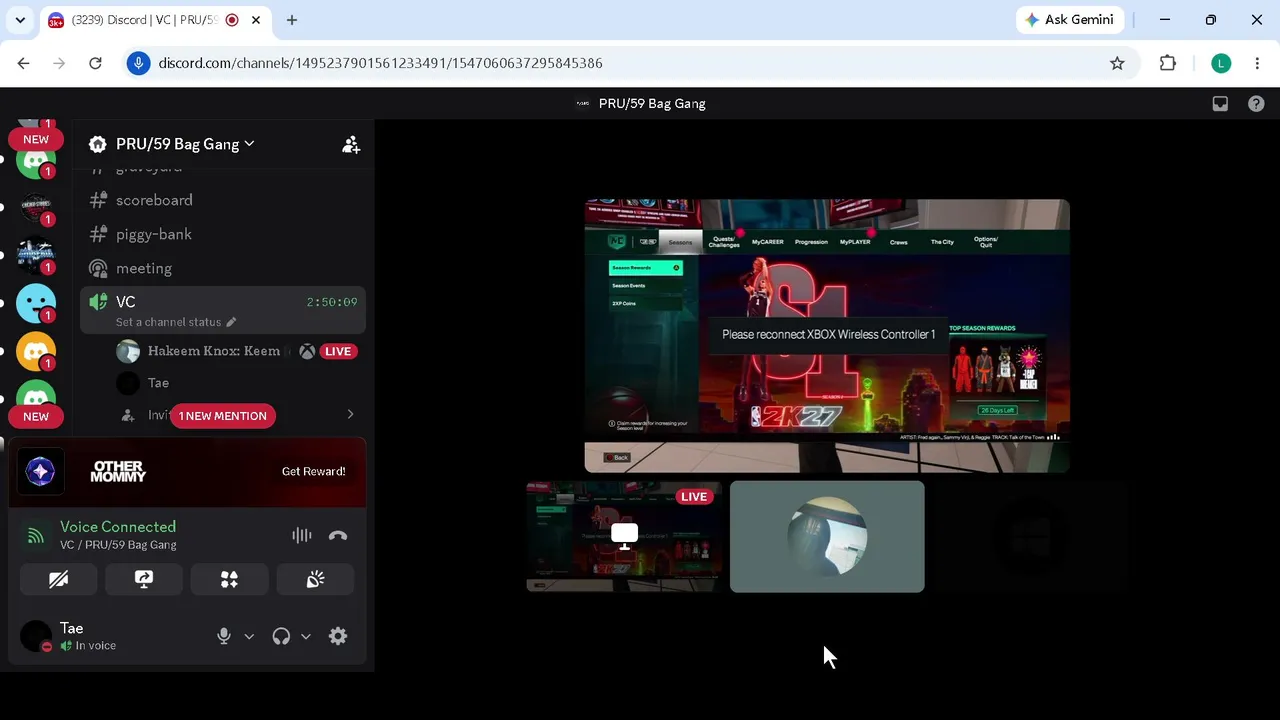Open the Xbox icon next to Hakeem Knox
The image size is (1280, 720).
pyautogui.click(x=307, y=351)
